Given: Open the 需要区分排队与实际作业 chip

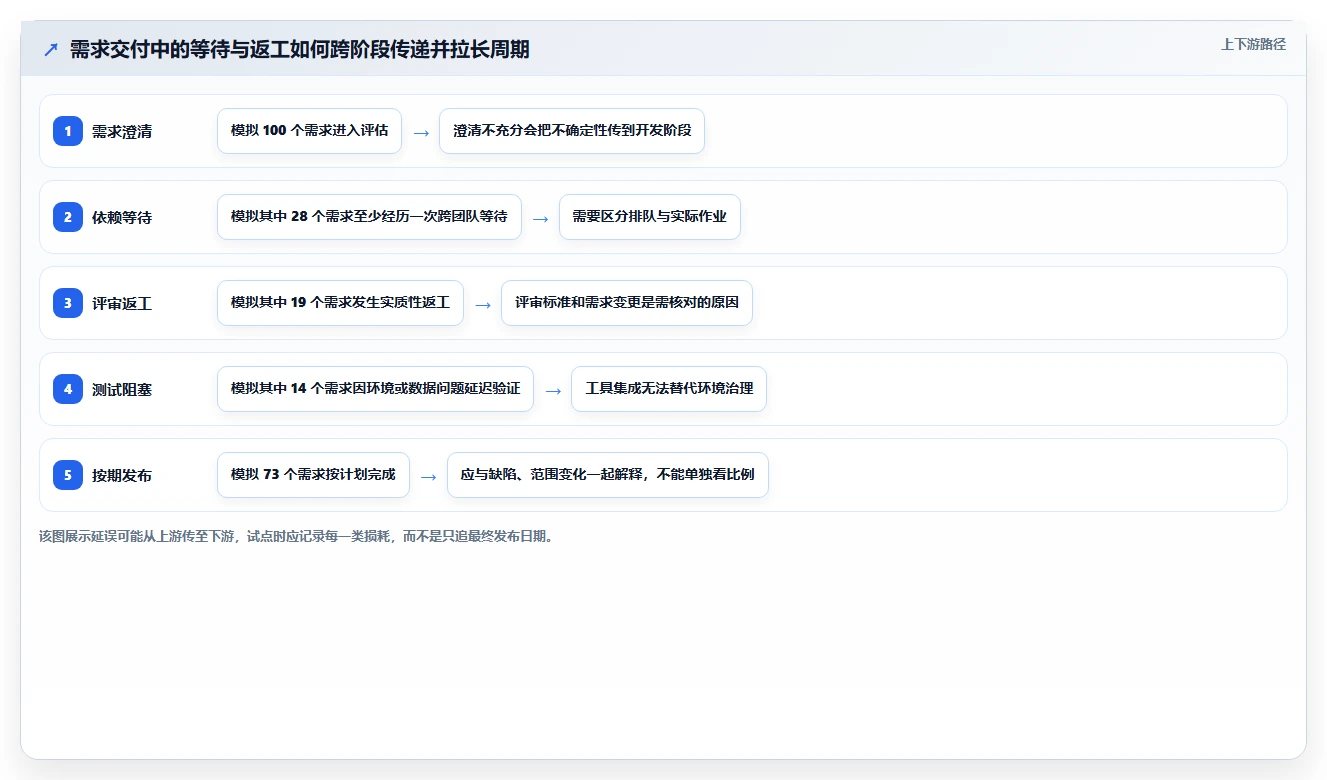Looking at the screenshot, I should (x=650, y=217).
